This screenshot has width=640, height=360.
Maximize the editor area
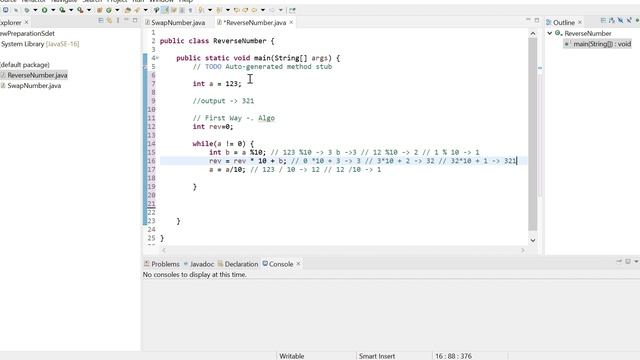(x=537, y=20)
